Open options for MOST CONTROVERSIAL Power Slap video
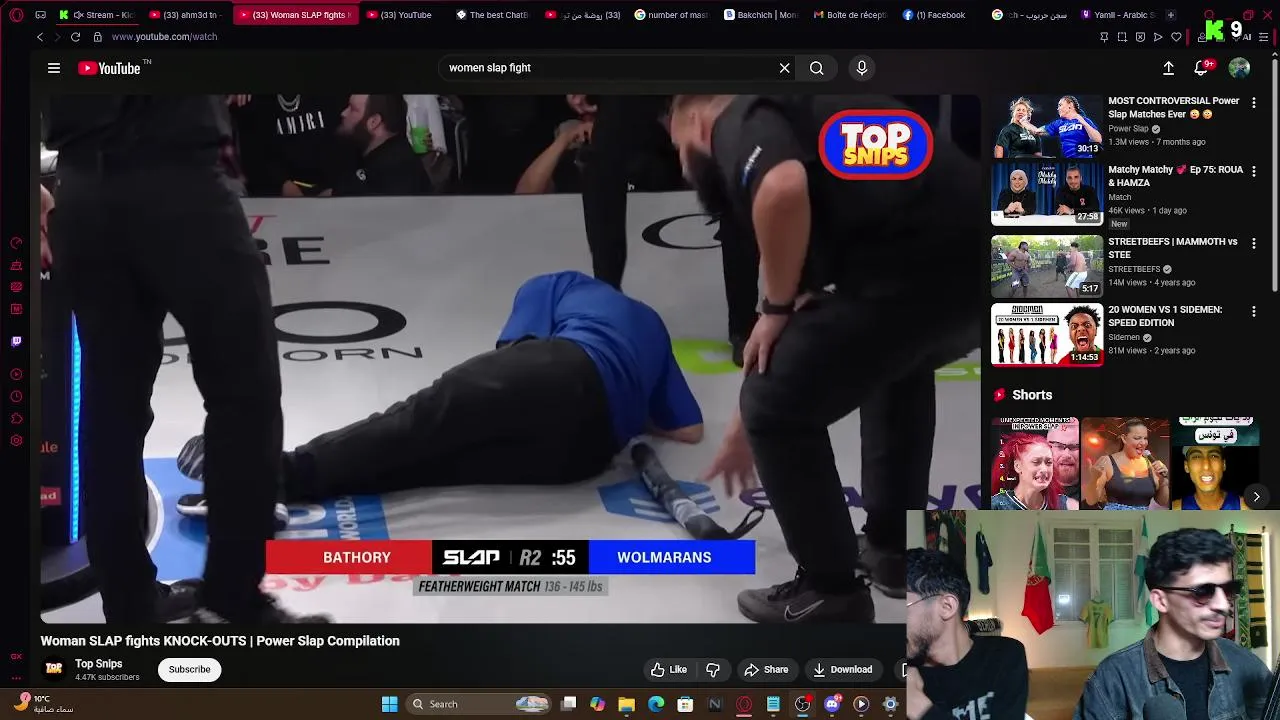The image size is (1280, 720). [x=1254, y=103]
